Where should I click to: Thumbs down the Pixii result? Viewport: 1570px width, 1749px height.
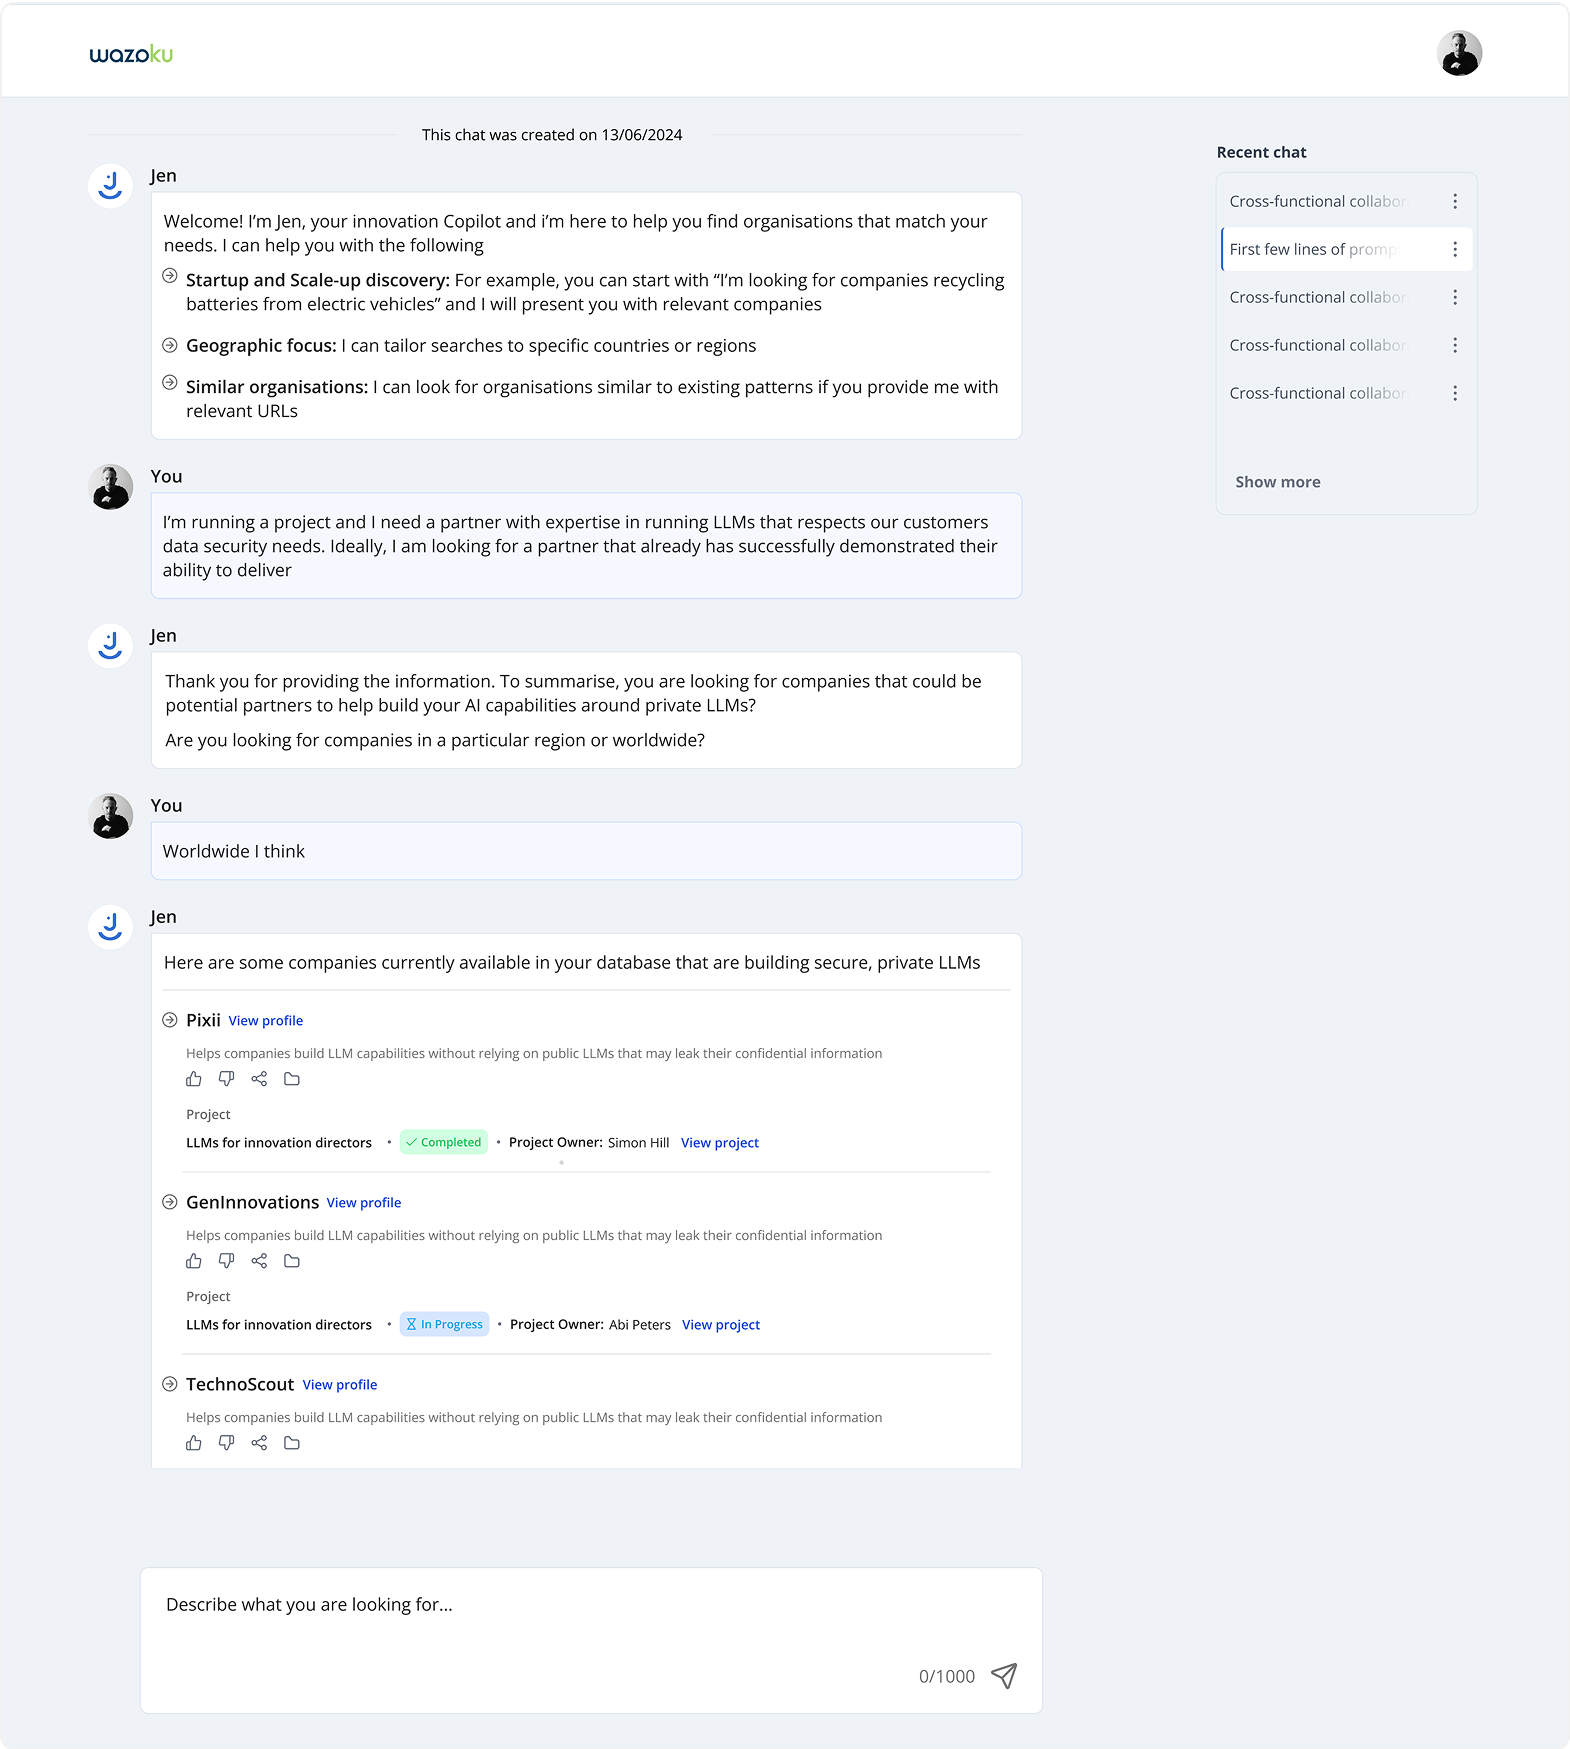pos(227,1079)
